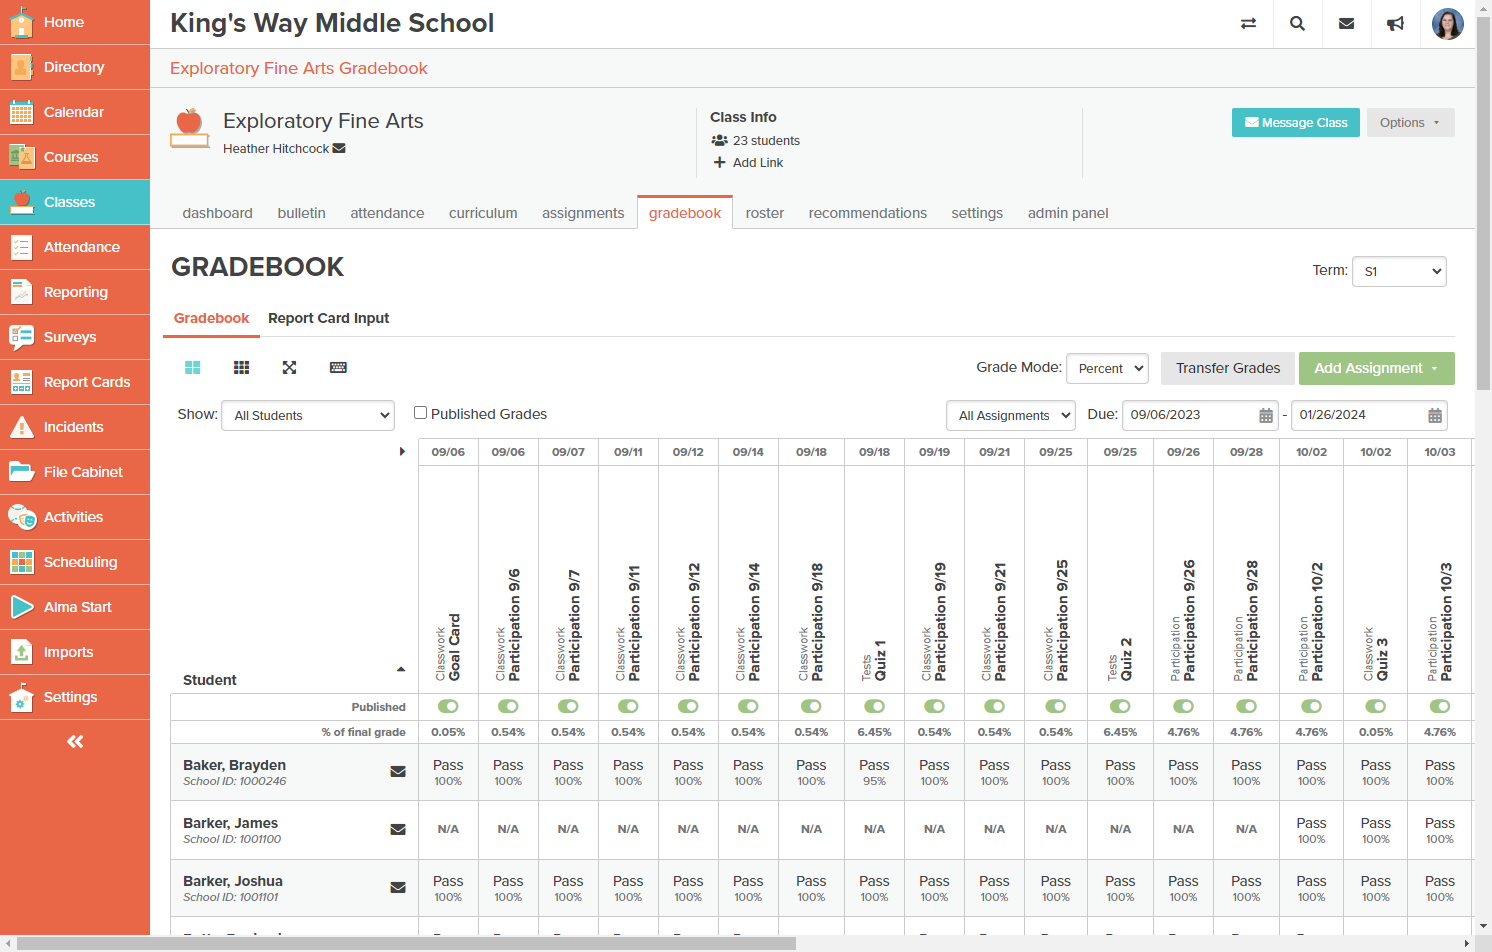Open the Term S1 dropdown
The width and height of the screenshot is (1492, 952).
point(1399,271)
